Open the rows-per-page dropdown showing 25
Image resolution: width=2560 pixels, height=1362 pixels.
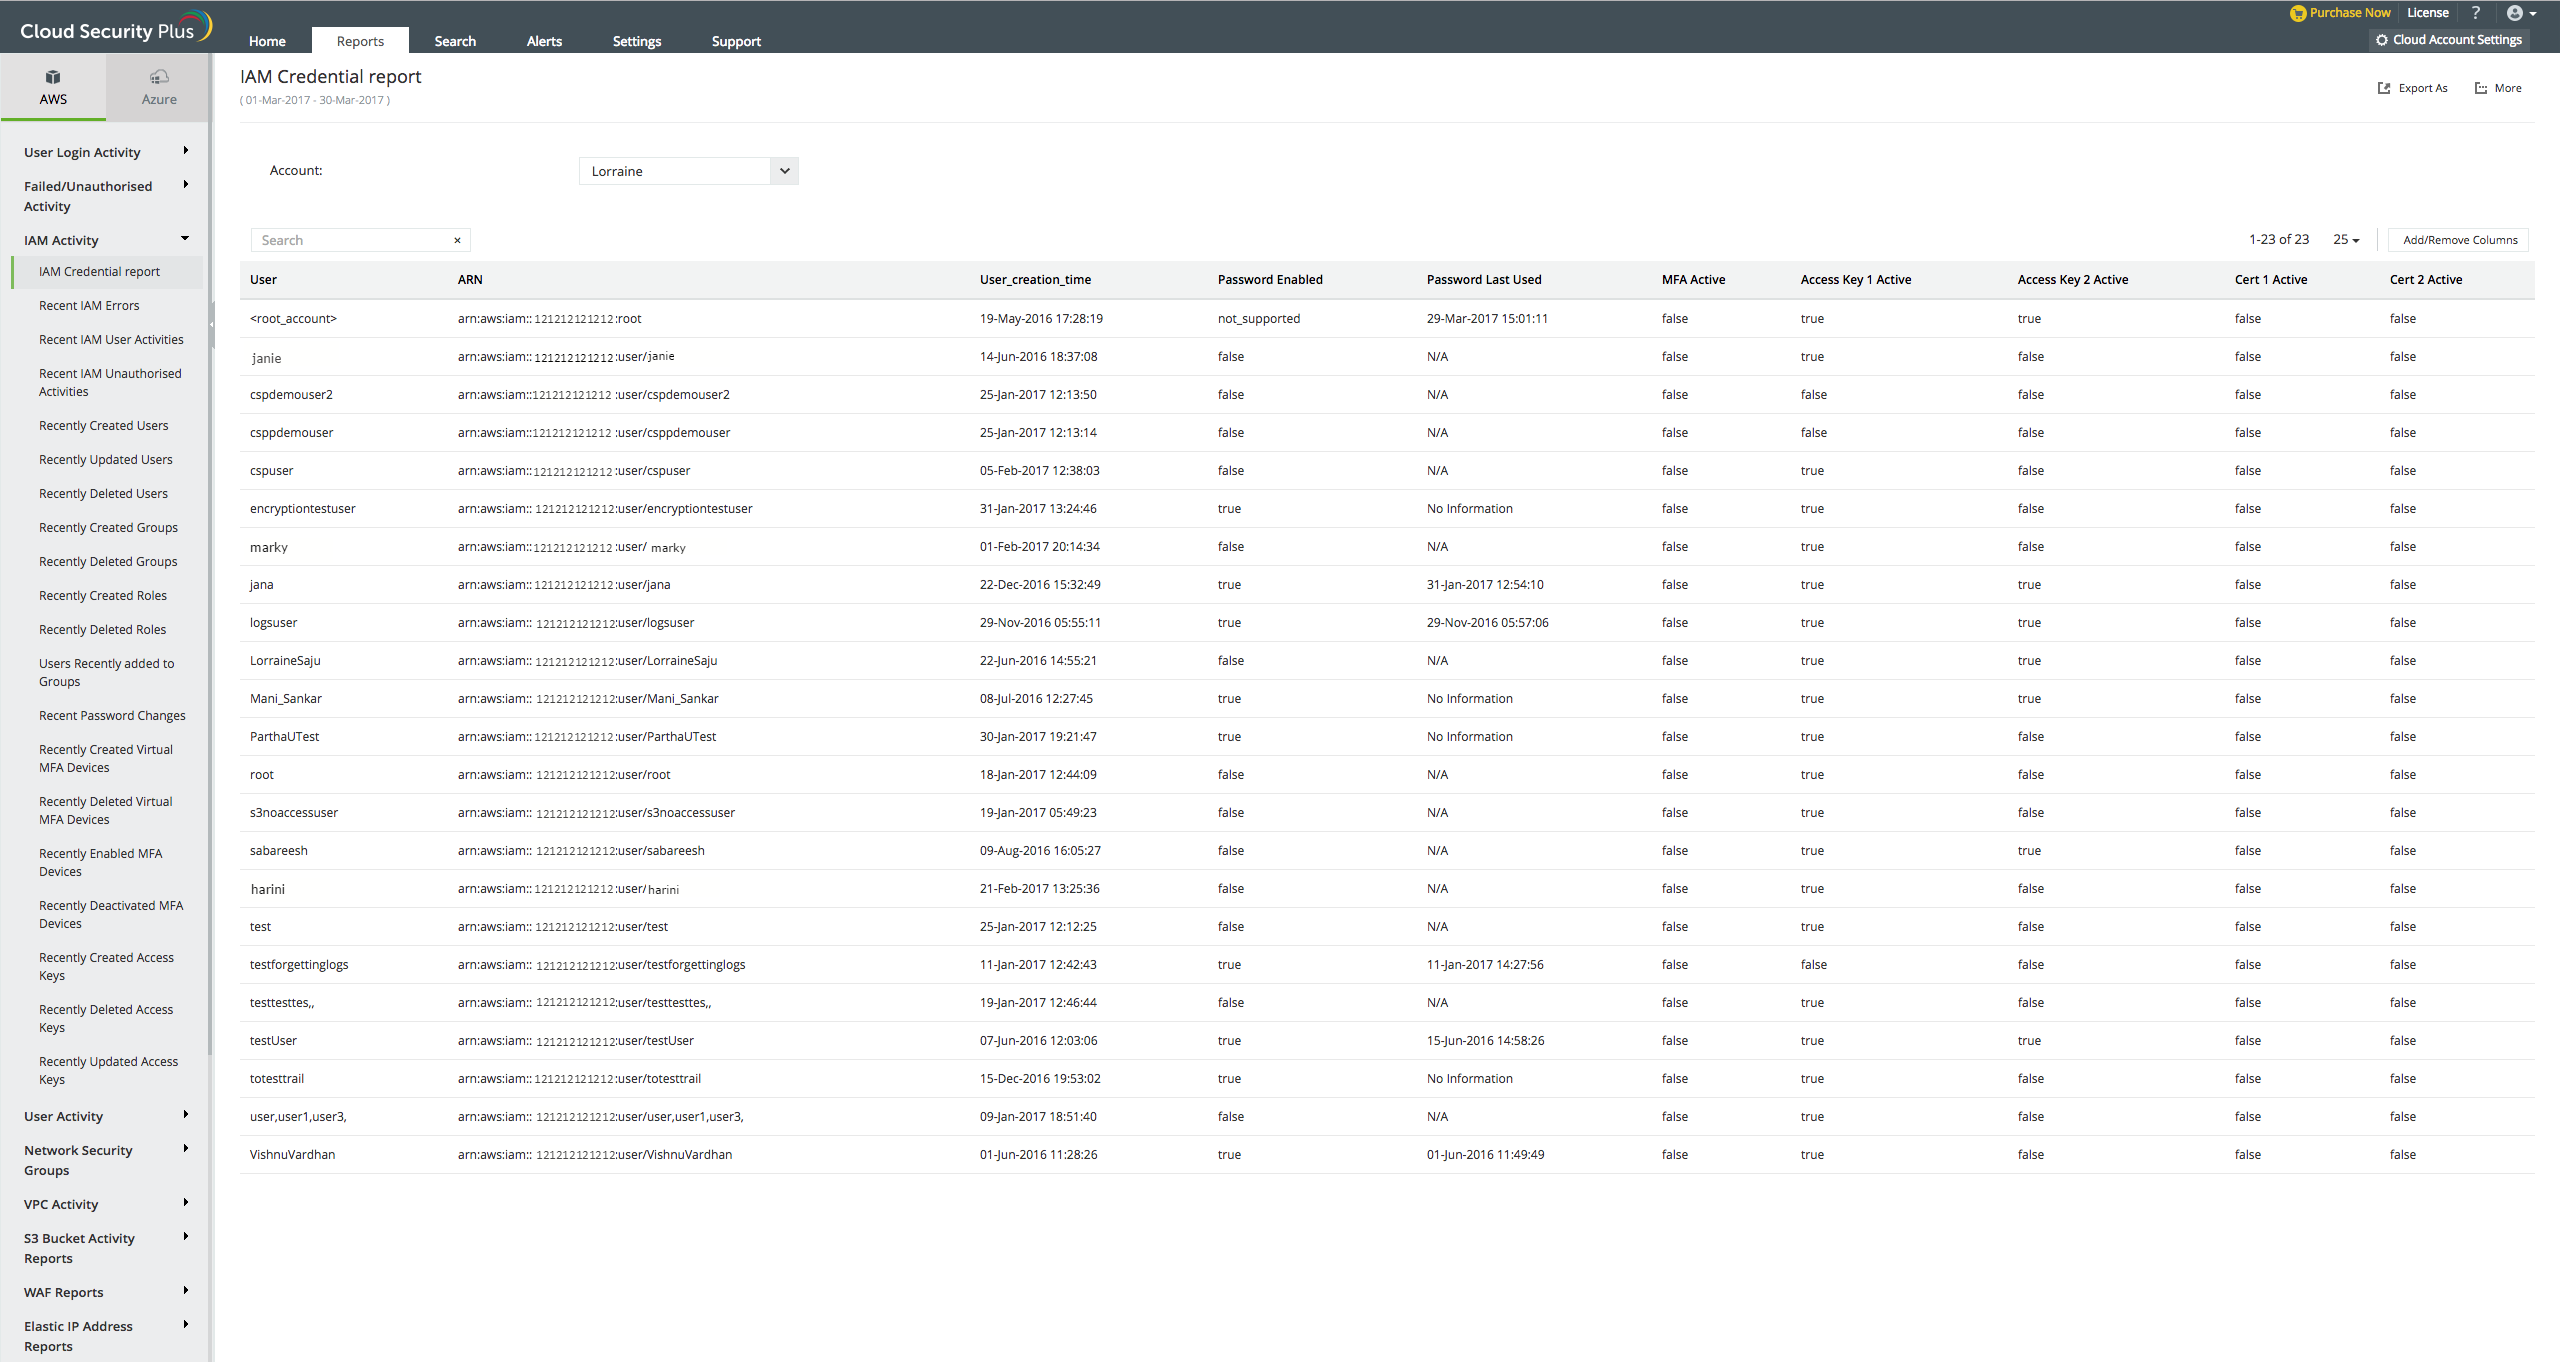2344,239
